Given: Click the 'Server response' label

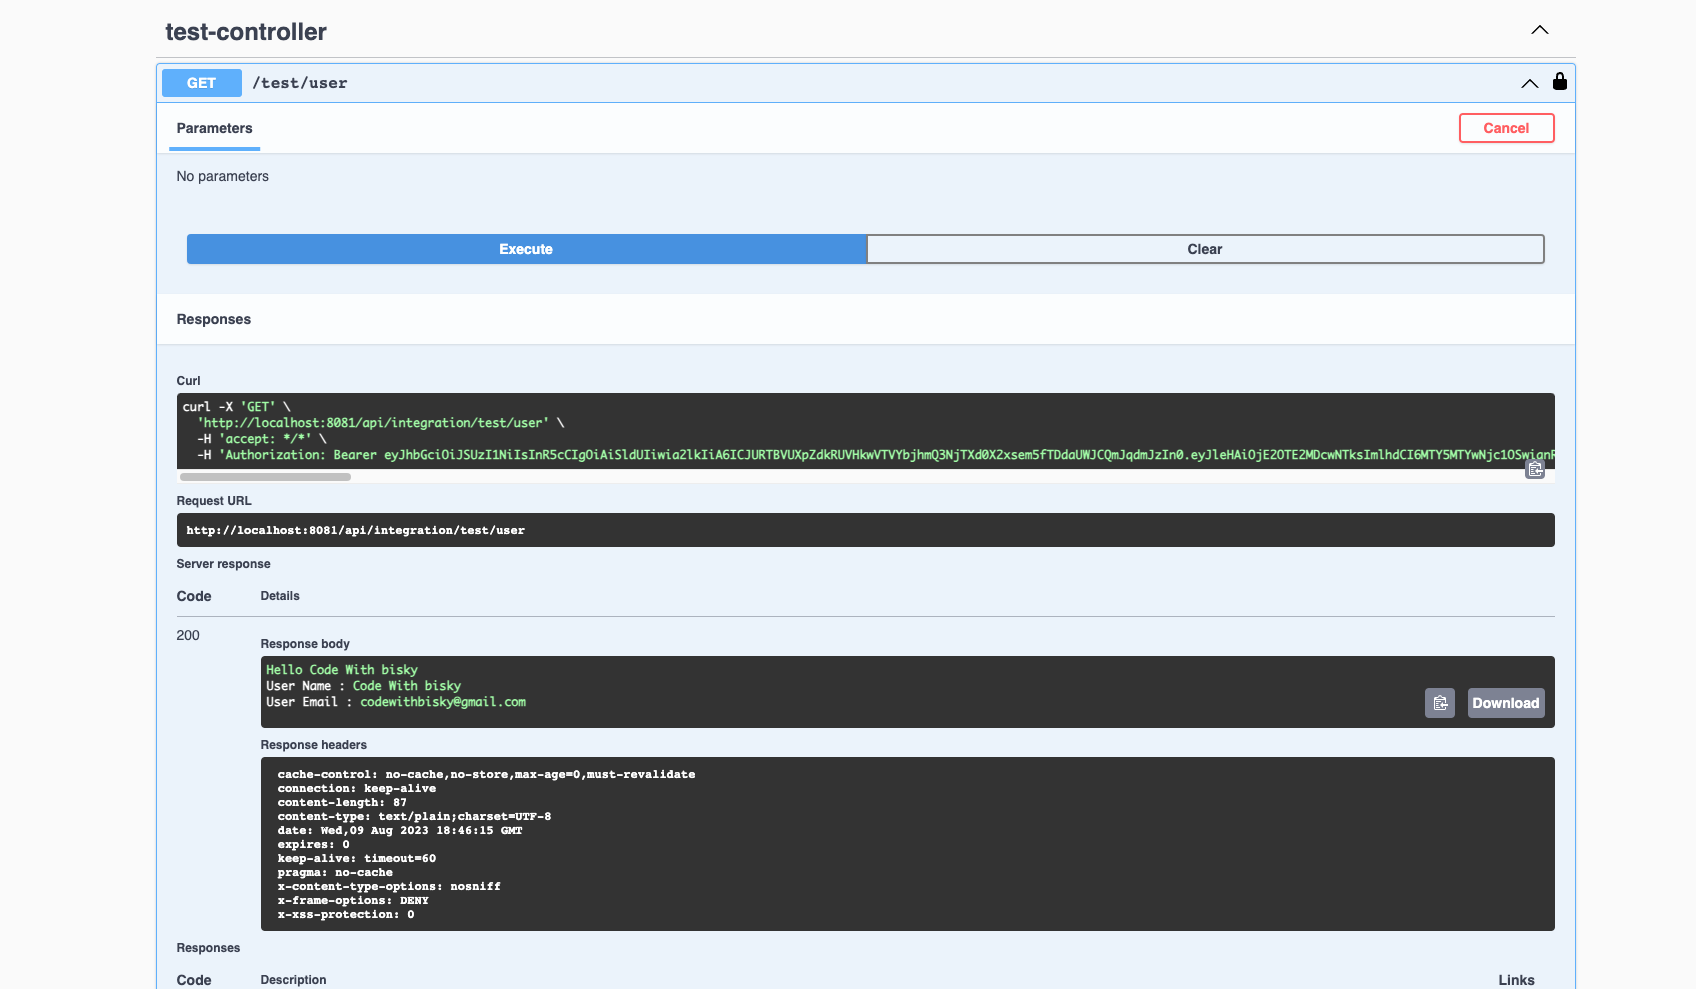Looking at the screenshot, I should [x=223, y=564].
